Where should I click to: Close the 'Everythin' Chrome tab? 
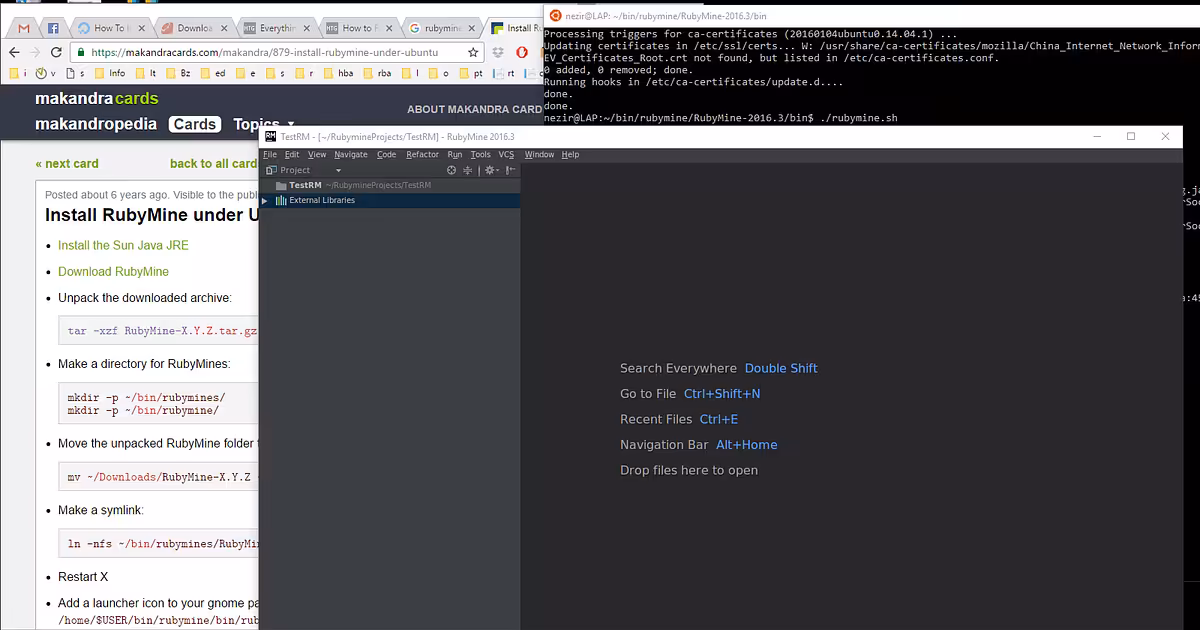(308, 28)
